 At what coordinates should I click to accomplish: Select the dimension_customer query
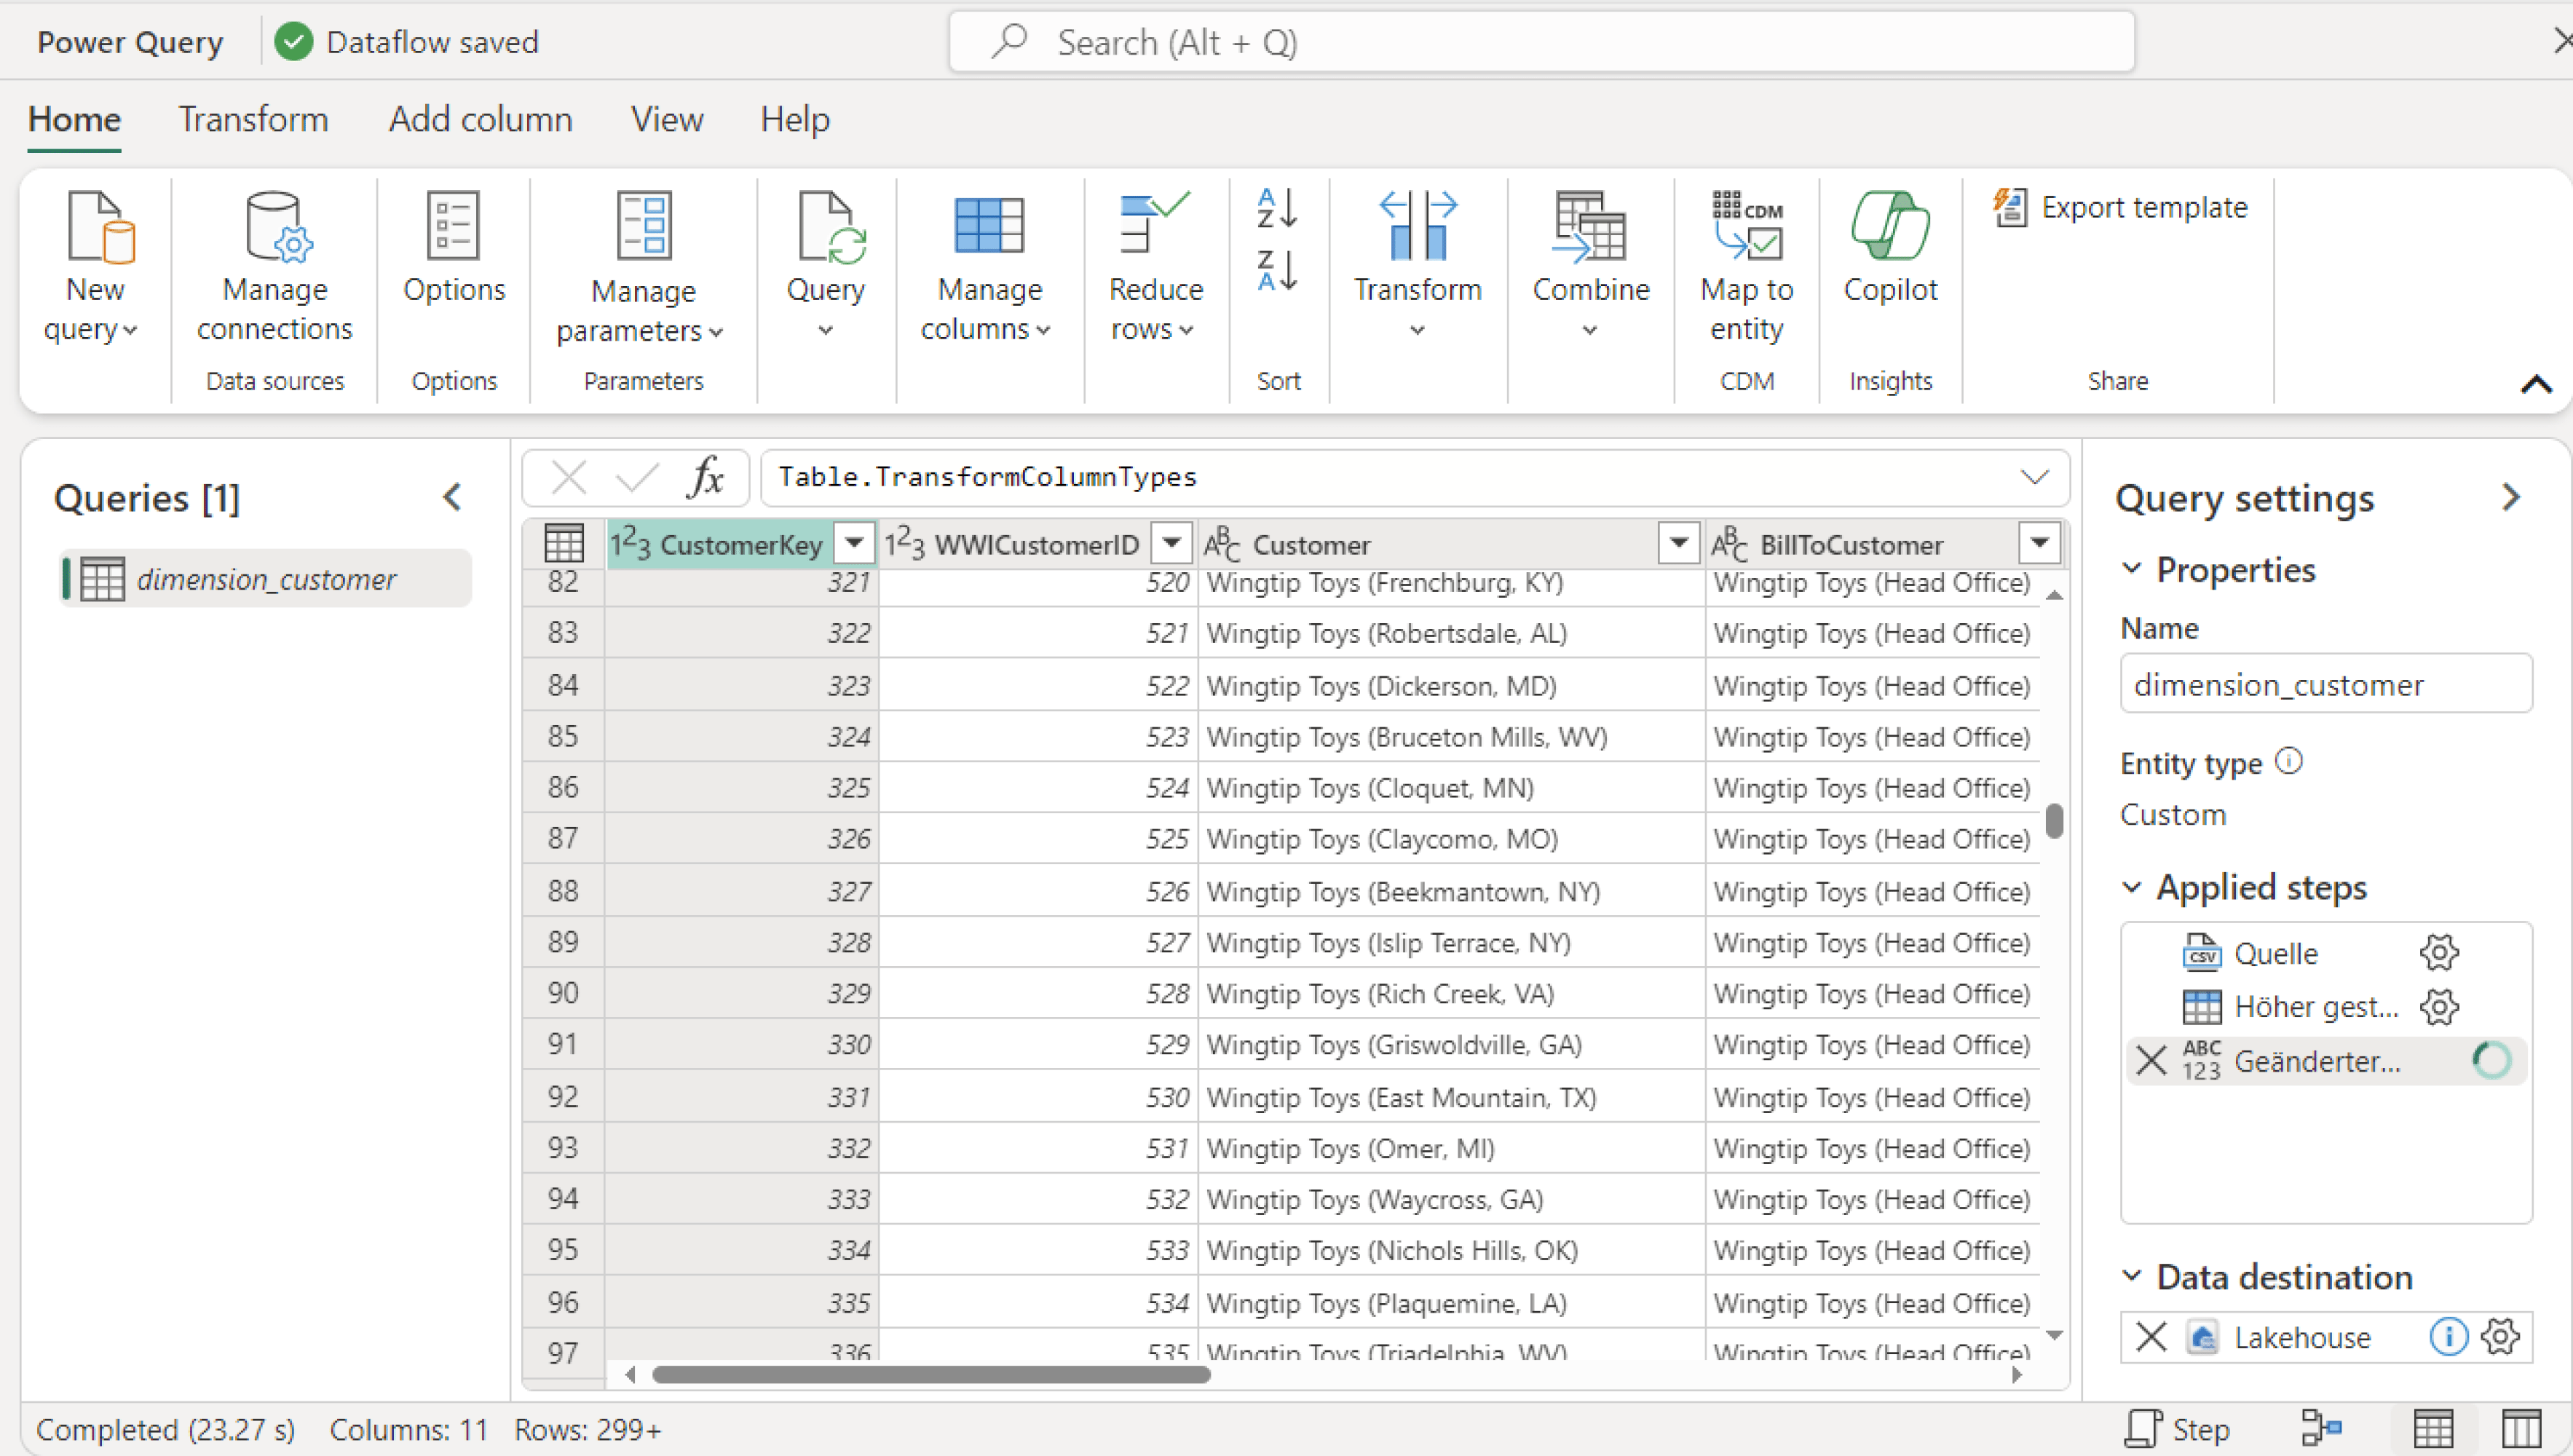pos(266,579)
